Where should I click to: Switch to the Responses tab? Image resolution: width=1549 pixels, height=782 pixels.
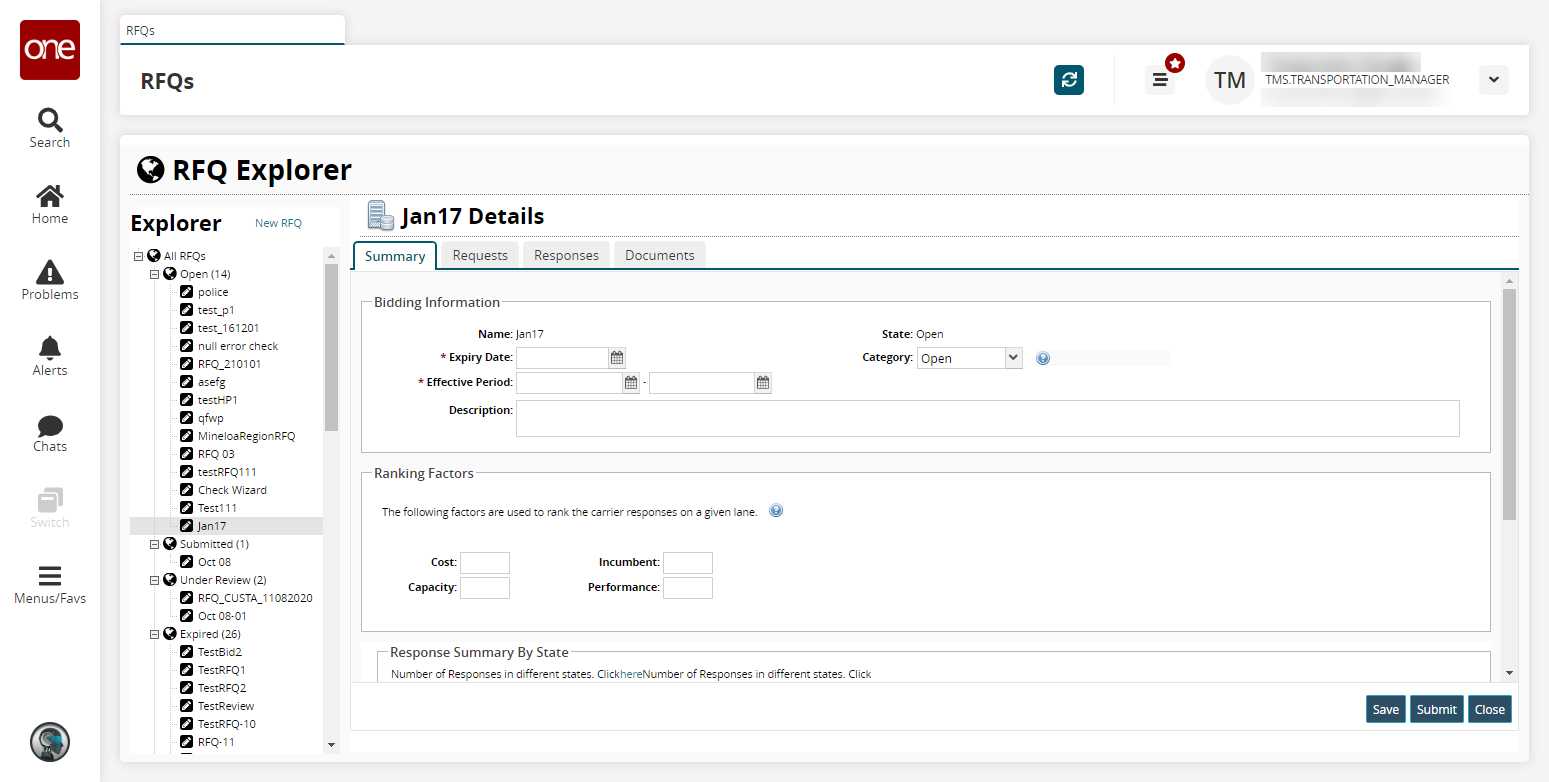[566, 255]
